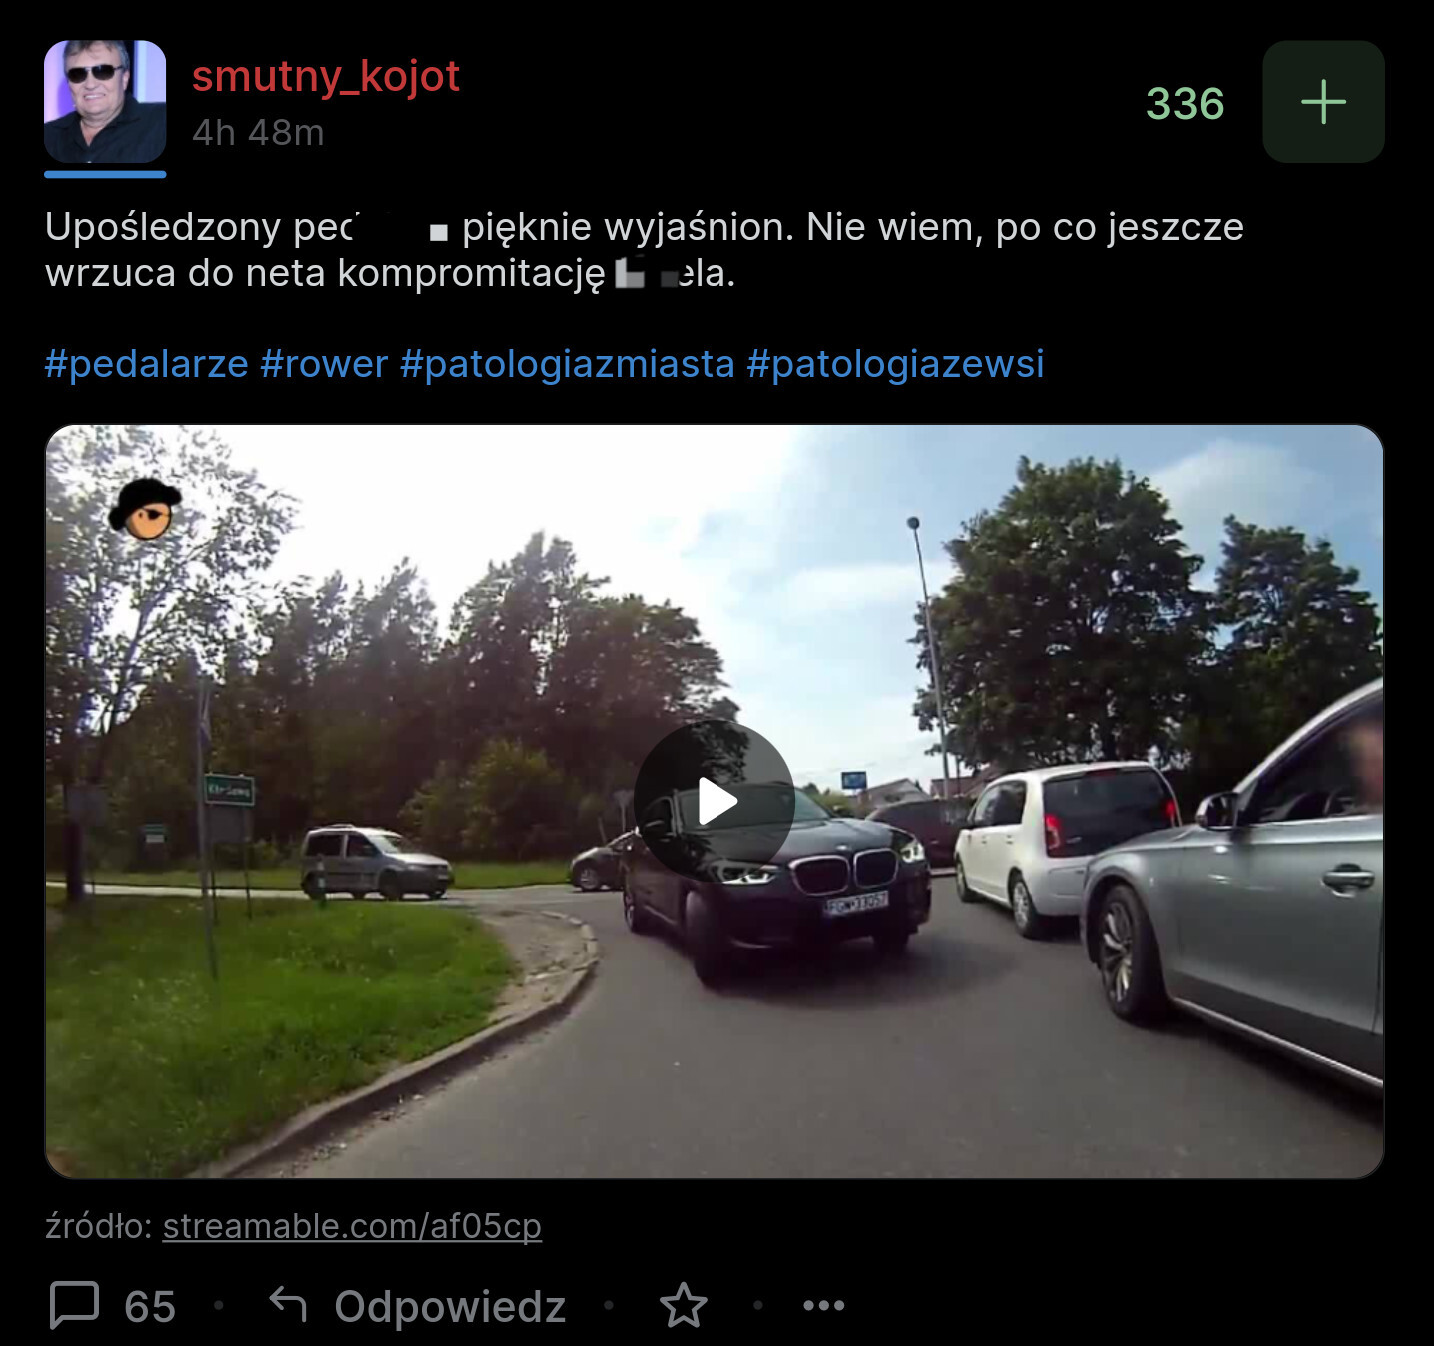1434x1346 pixels.
Task: Click the Odpowiedz reply button
Action: (x=450, y=1306)
